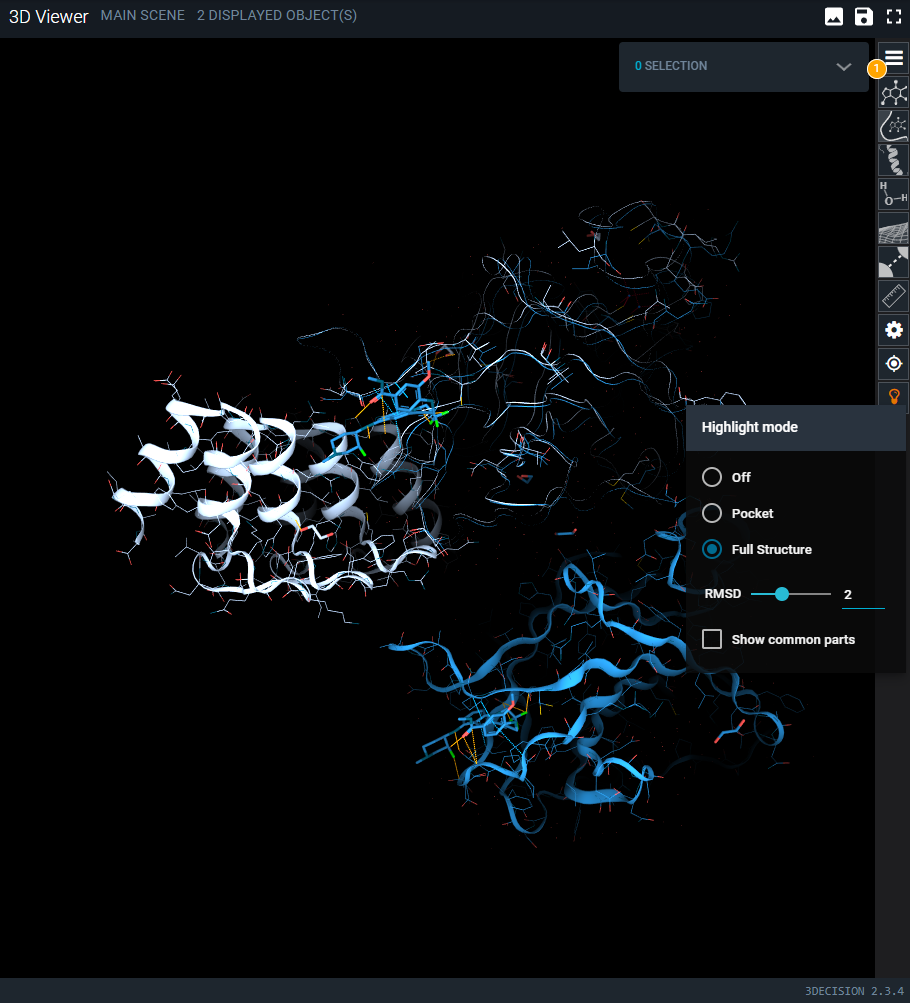Open the 2 DISPLAYED OBJECT(S) tab
The height and width of the screenshot is (1003, 910).
pos(276,15)
